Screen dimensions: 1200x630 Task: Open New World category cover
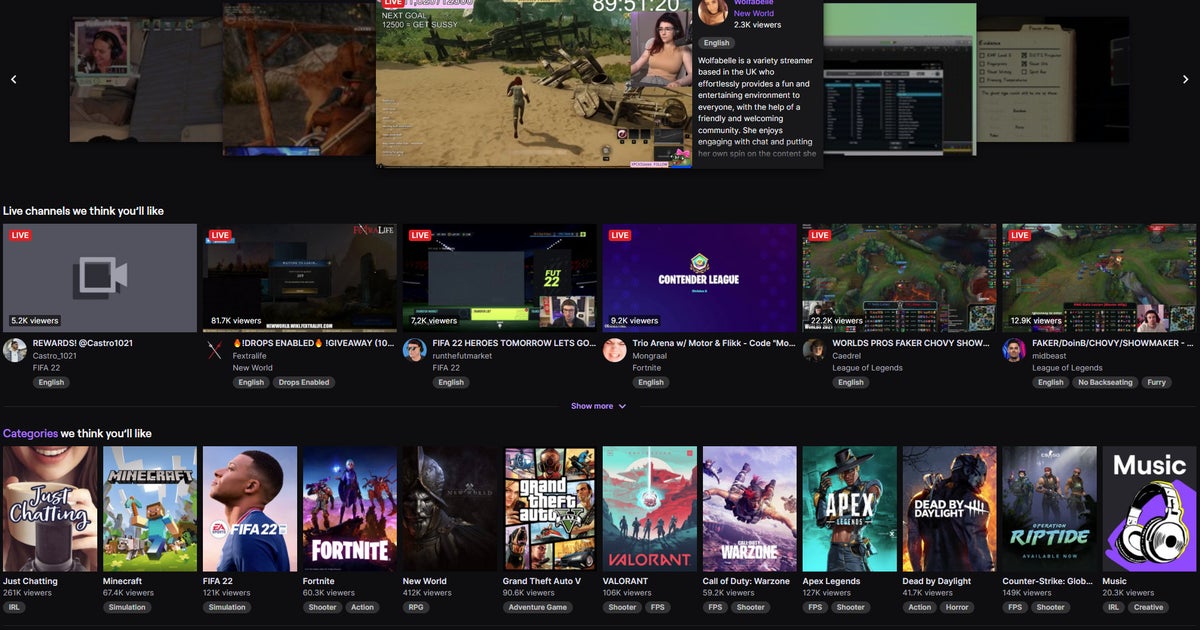450,509
